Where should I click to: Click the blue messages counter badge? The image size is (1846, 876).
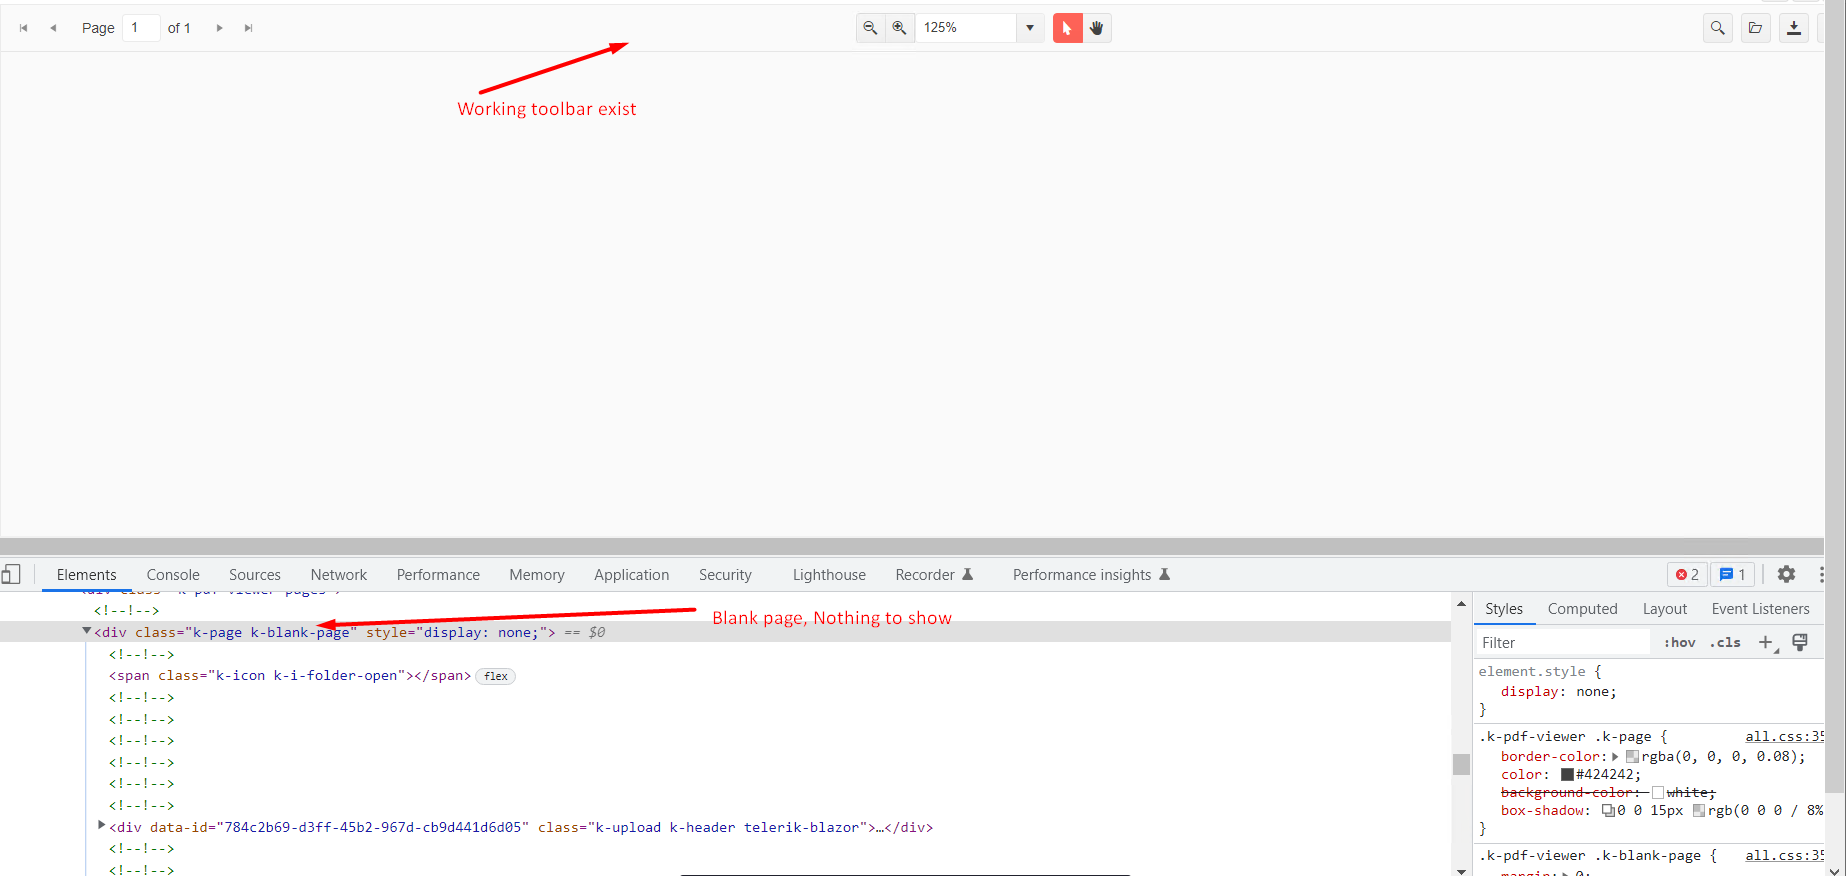point(1732,575)
